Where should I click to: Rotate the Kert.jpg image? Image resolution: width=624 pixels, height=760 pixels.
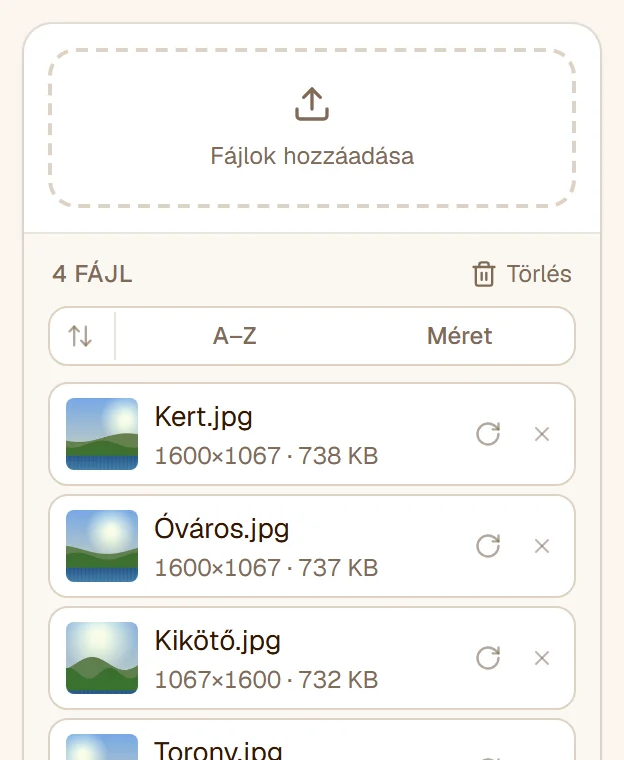[x=488, y=434]
